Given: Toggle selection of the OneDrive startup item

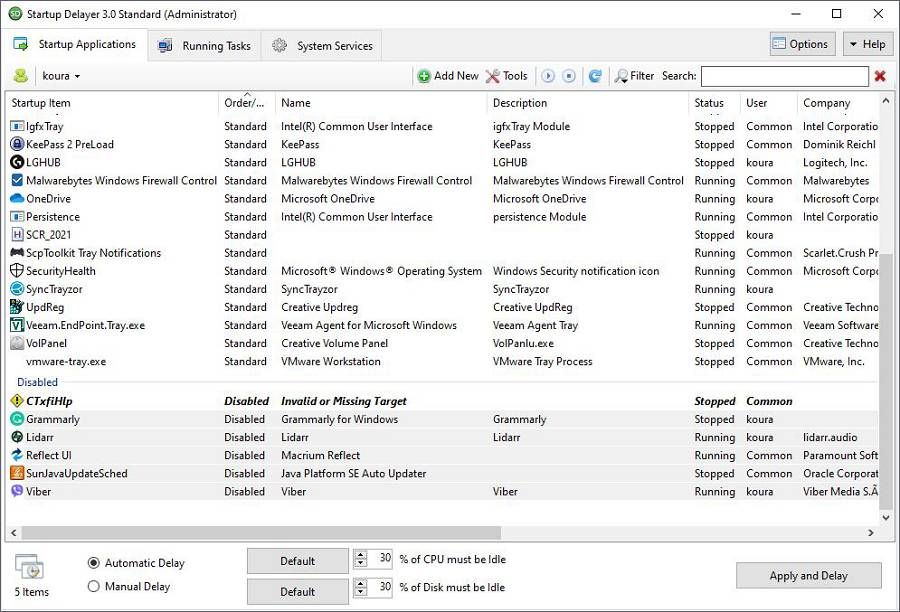Looking at the screenshot, I should [45, 198].
